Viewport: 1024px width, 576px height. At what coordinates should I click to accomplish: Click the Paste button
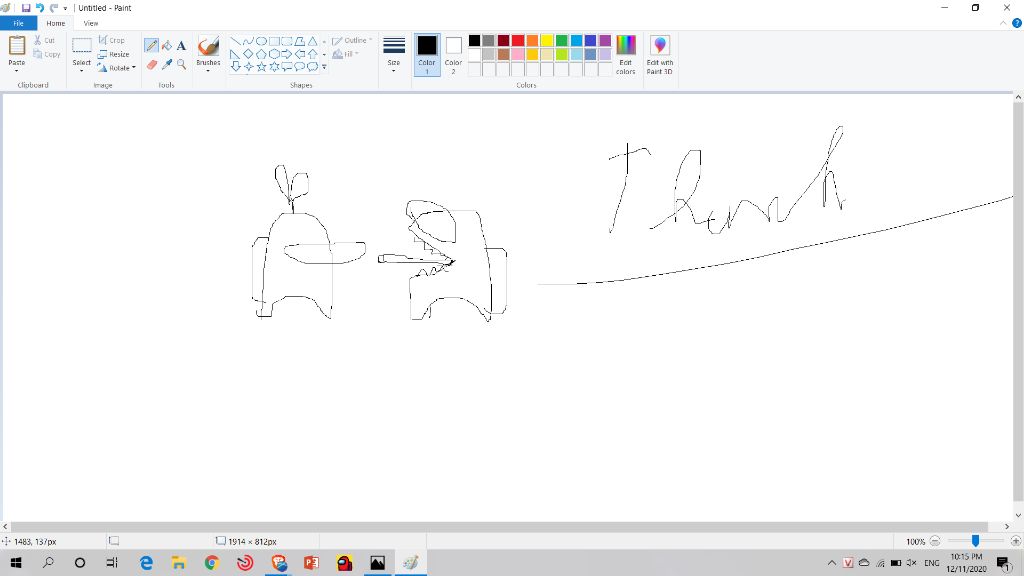[x=16, y=49]
